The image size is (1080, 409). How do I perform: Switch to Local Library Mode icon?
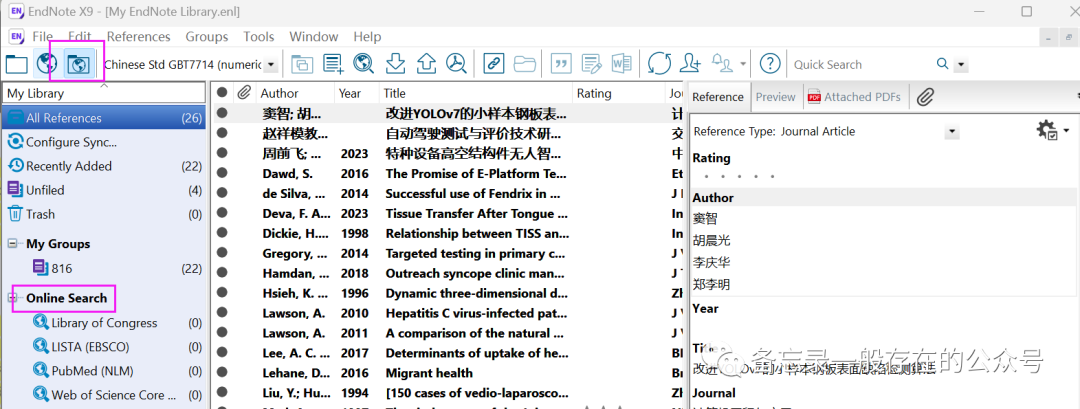click(17, 64)
